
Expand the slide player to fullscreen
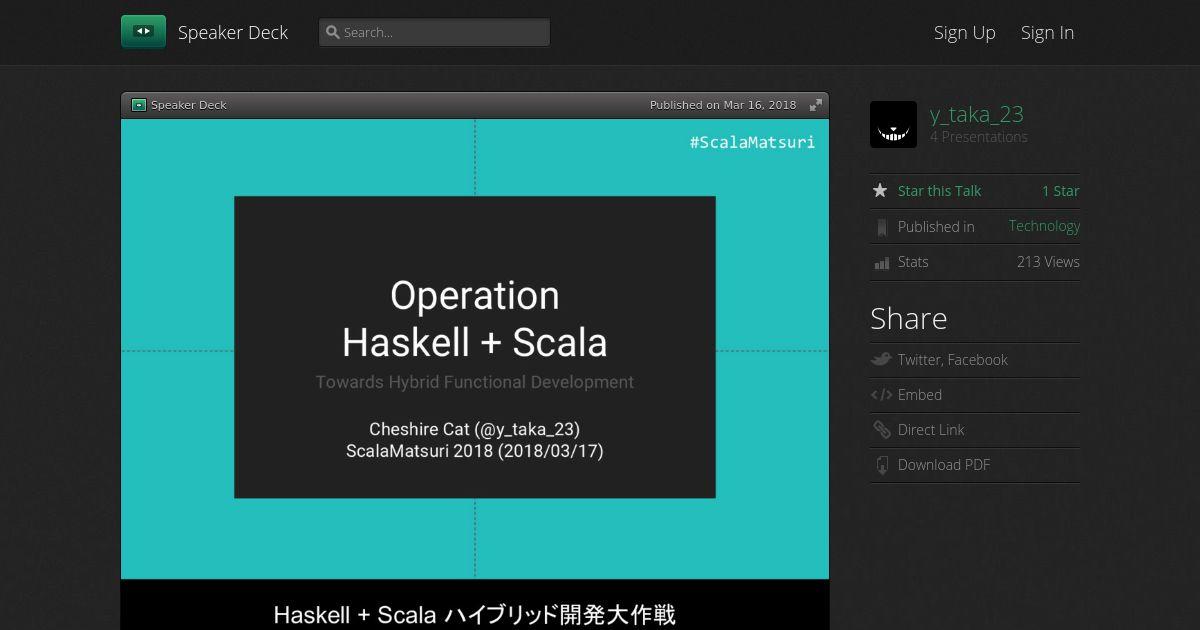click(x=816, y=105)
